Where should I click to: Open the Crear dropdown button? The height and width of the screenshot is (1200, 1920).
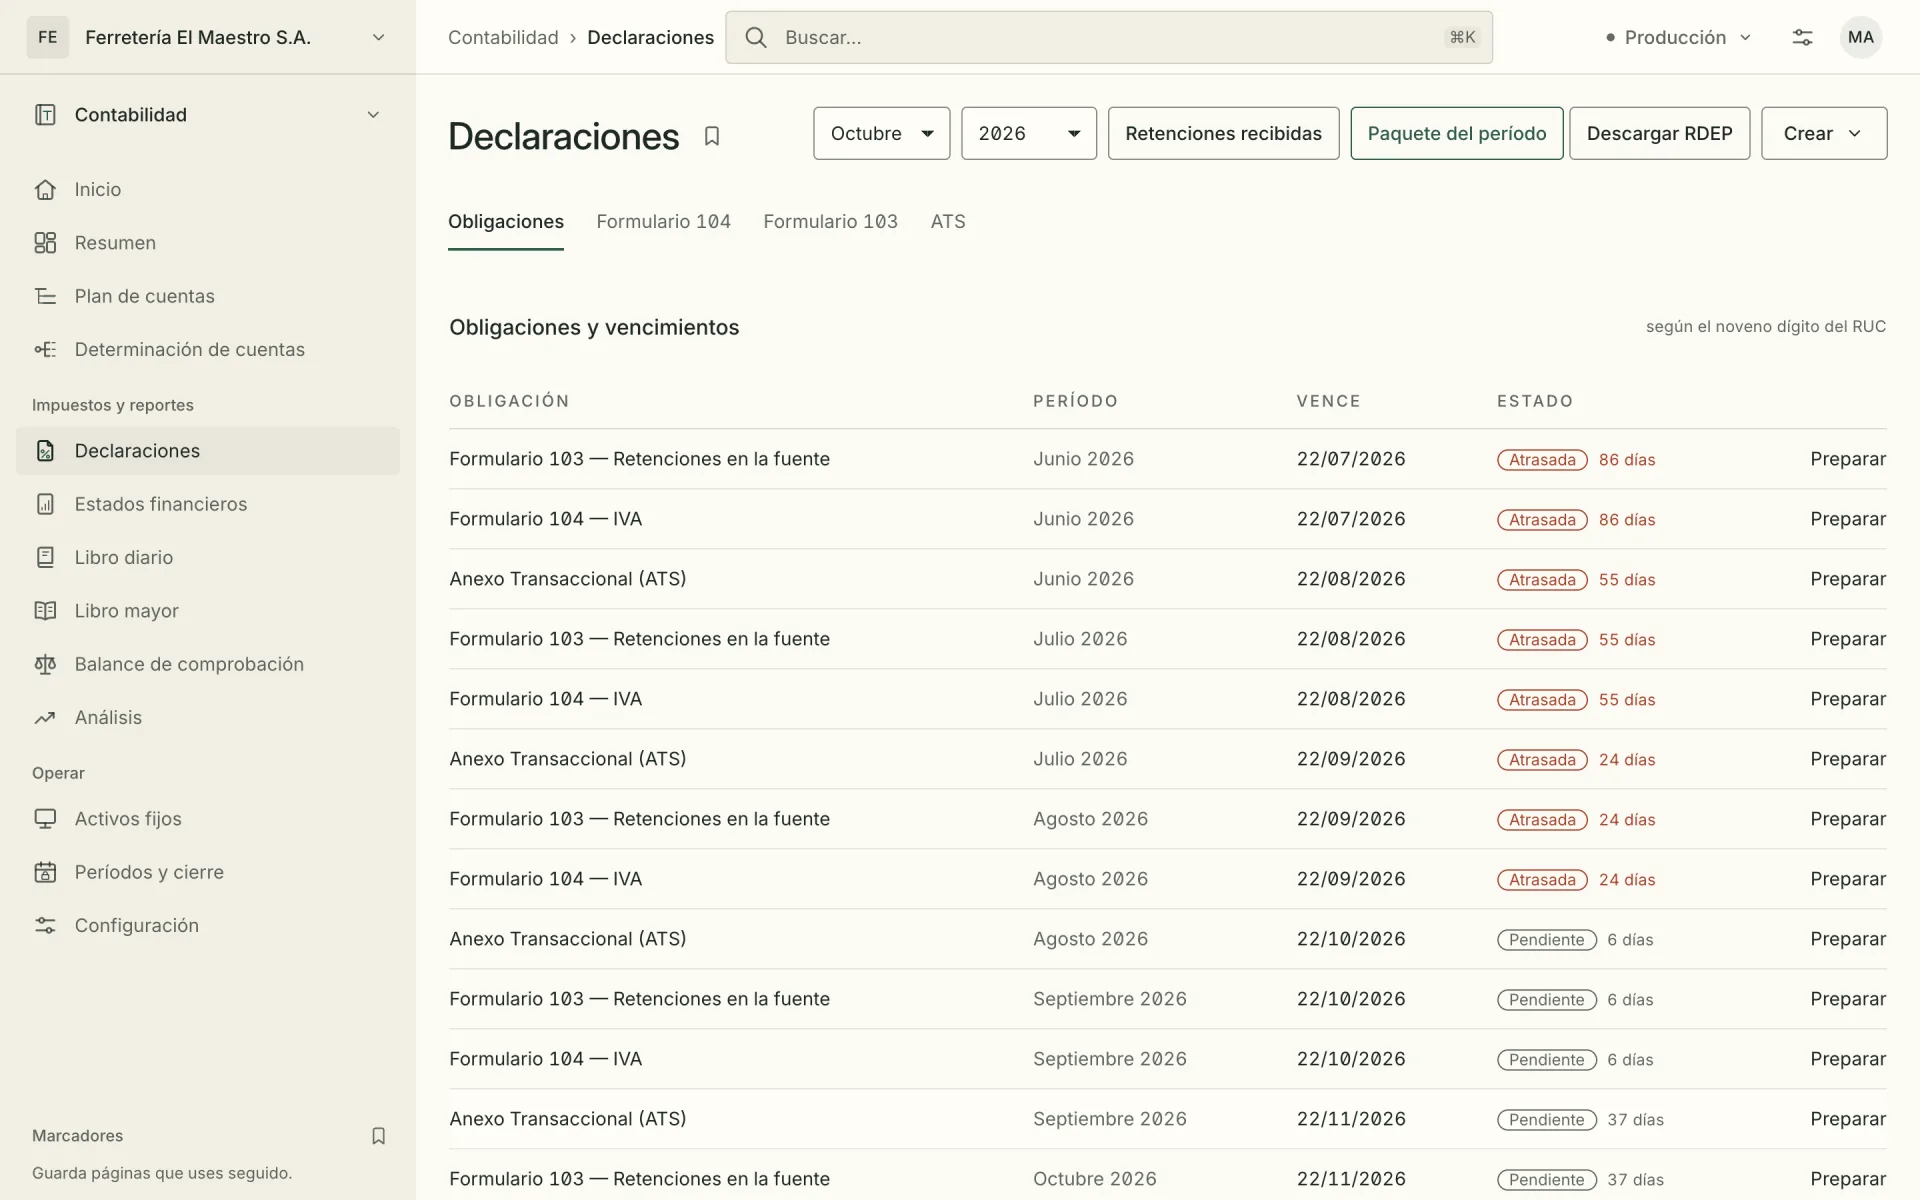pyautogui.click(x=1824, y=133)
